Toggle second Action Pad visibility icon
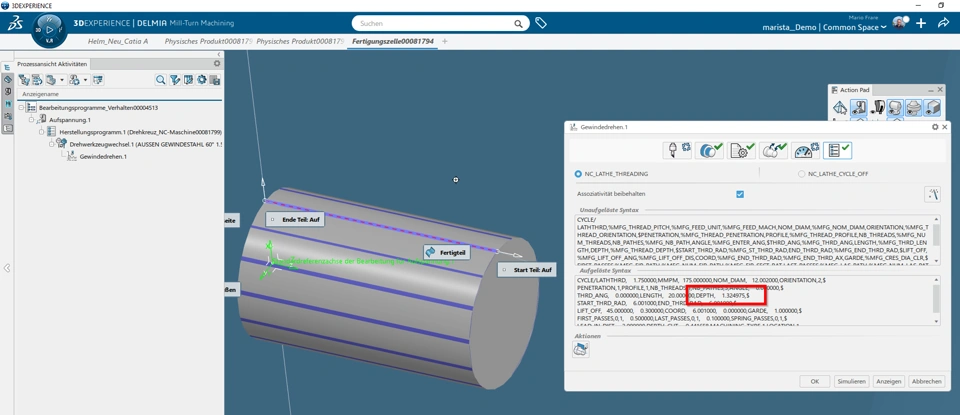 click(859, 108)
